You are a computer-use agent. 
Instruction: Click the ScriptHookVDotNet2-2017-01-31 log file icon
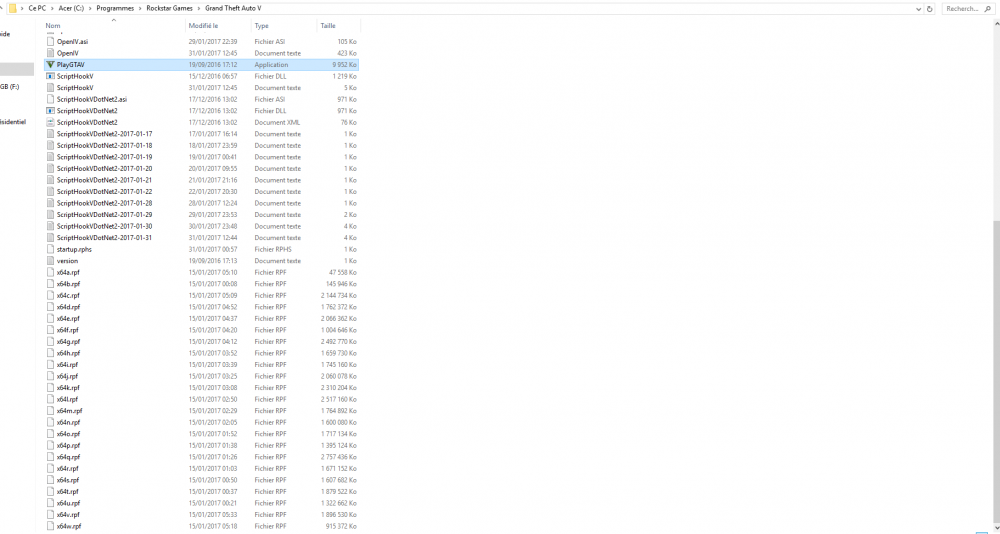pyautogui.click(x=50, y=238)
